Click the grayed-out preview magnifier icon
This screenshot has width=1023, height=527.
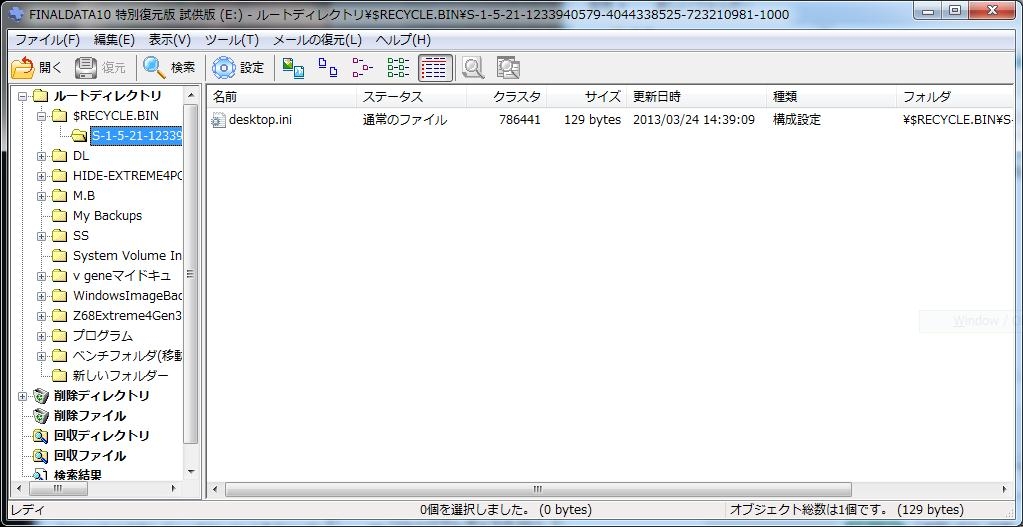(x=473, y=67)
